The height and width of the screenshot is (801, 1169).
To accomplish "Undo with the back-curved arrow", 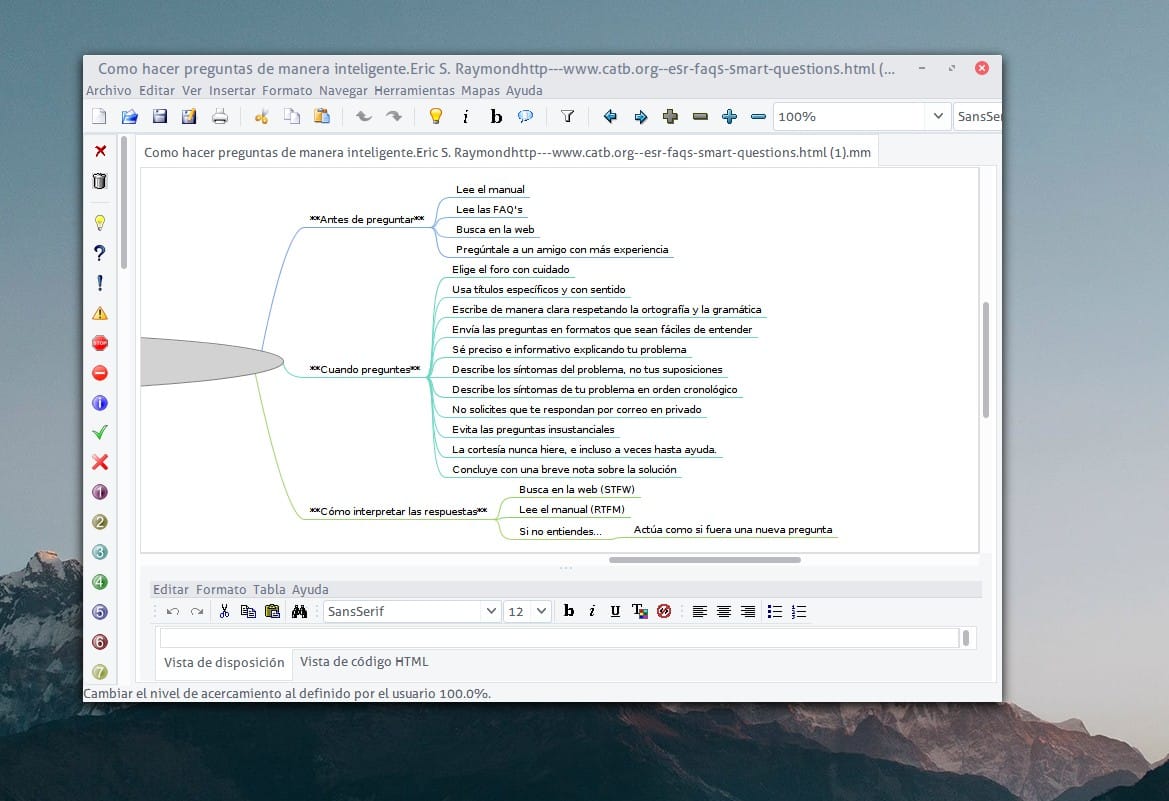I will pos(363,116).
